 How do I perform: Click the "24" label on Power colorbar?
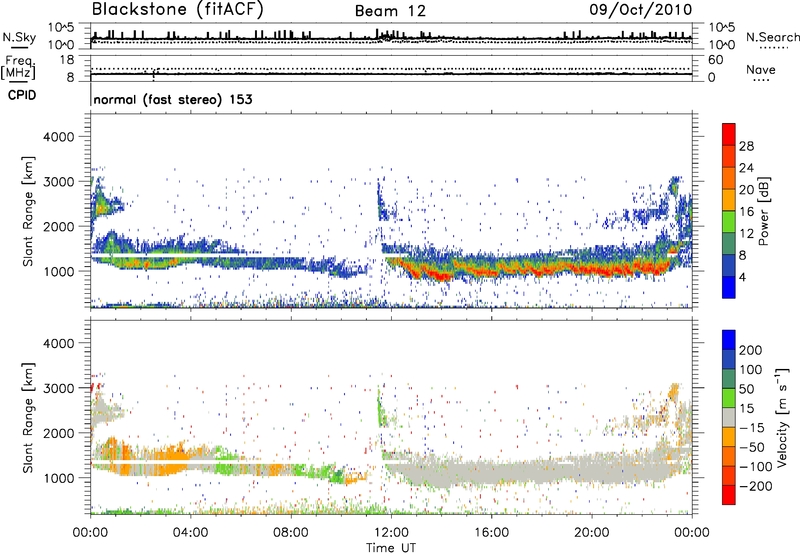pyautogui.click(x=746, y=168)
